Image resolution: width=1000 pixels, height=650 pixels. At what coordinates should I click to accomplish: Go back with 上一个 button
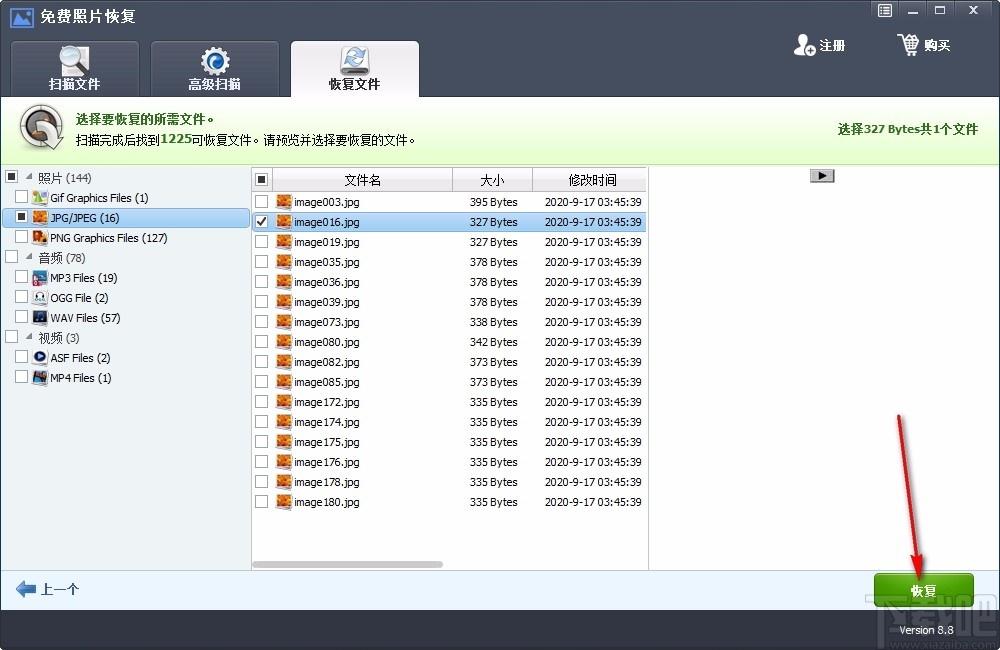[x=47, y=589]
